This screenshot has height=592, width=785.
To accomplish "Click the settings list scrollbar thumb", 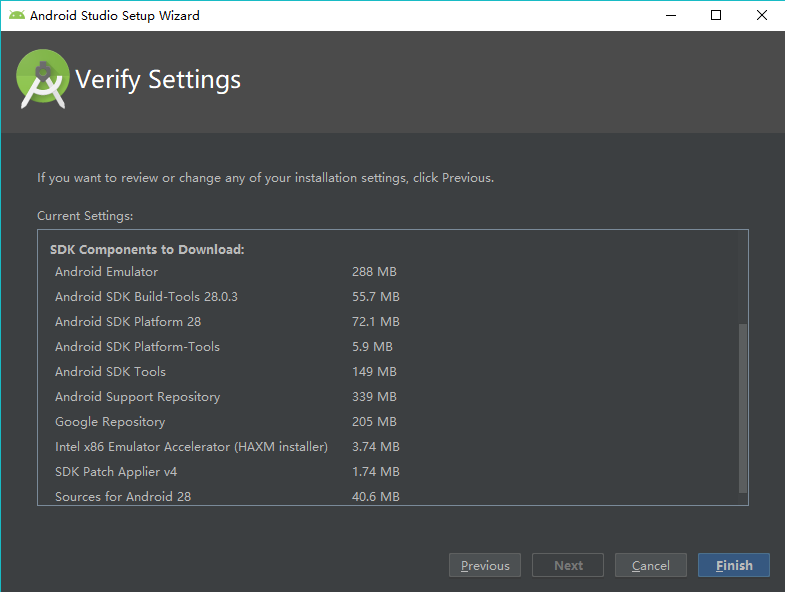I will pos(743,408).
